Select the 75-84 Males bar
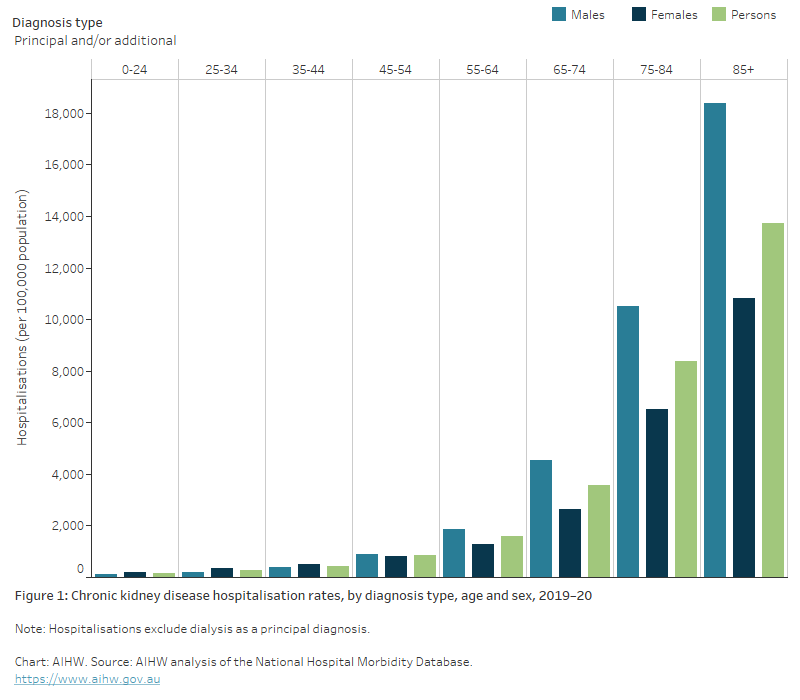800x700 pixels. (x=628, y=441)
